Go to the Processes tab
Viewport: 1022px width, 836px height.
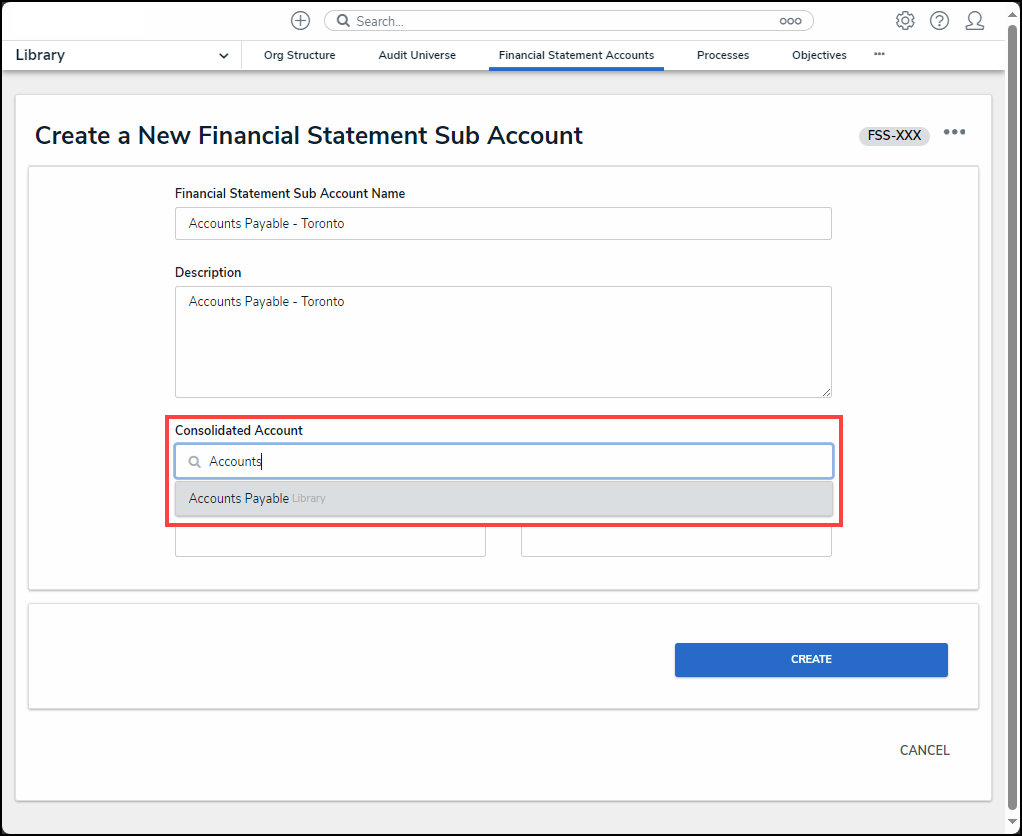pos(723,55)
